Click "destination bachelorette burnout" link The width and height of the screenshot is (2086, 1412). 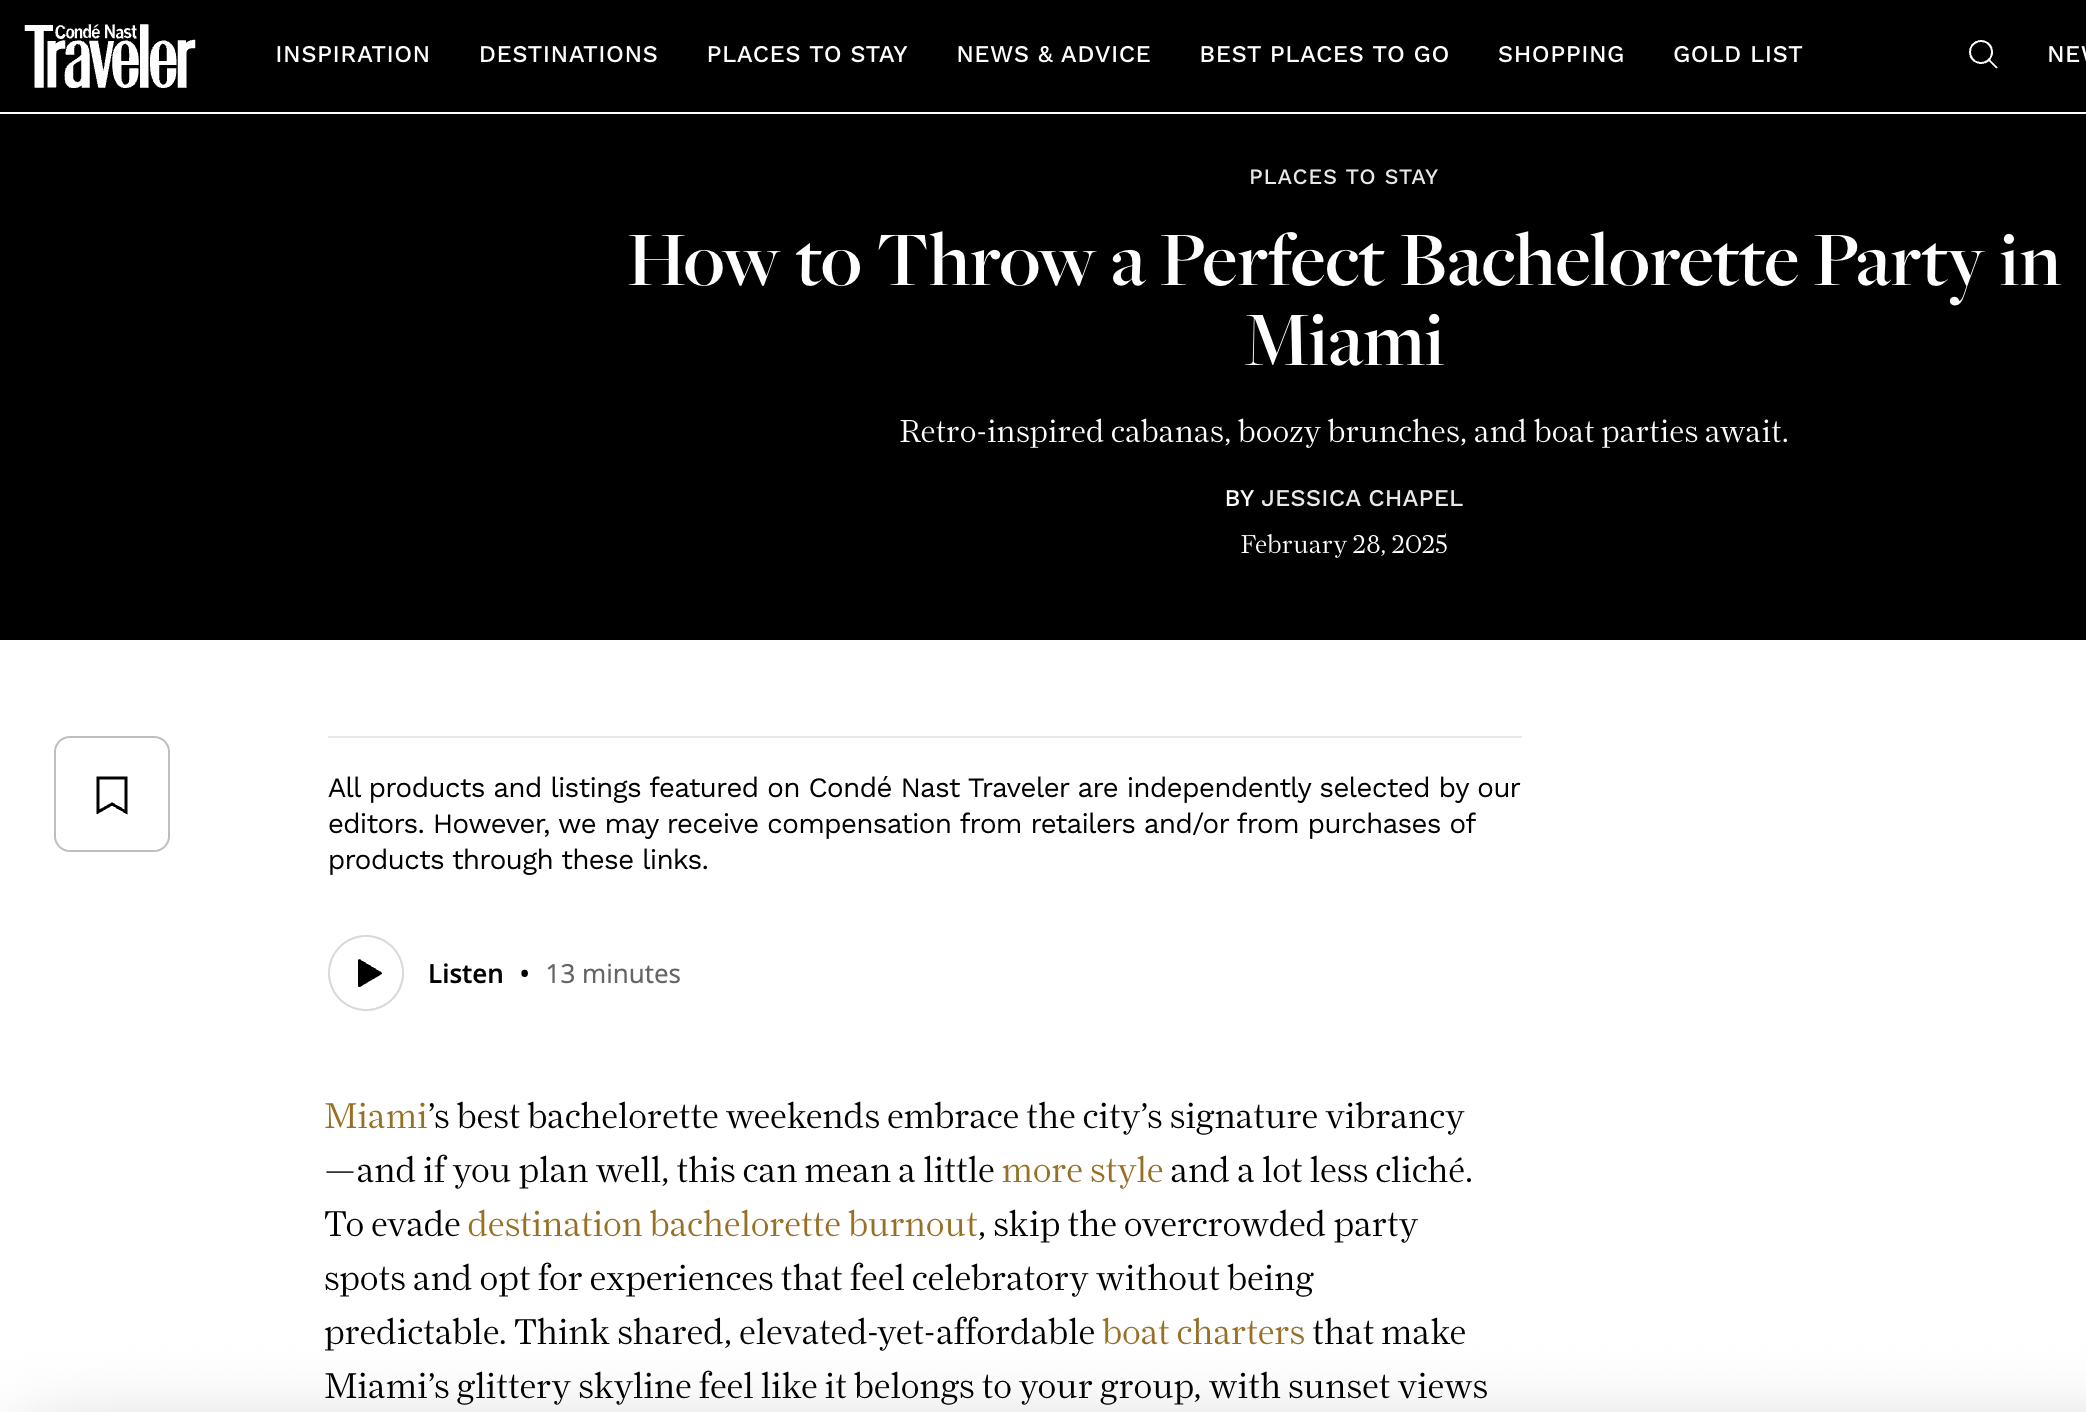click(722, 1224)
